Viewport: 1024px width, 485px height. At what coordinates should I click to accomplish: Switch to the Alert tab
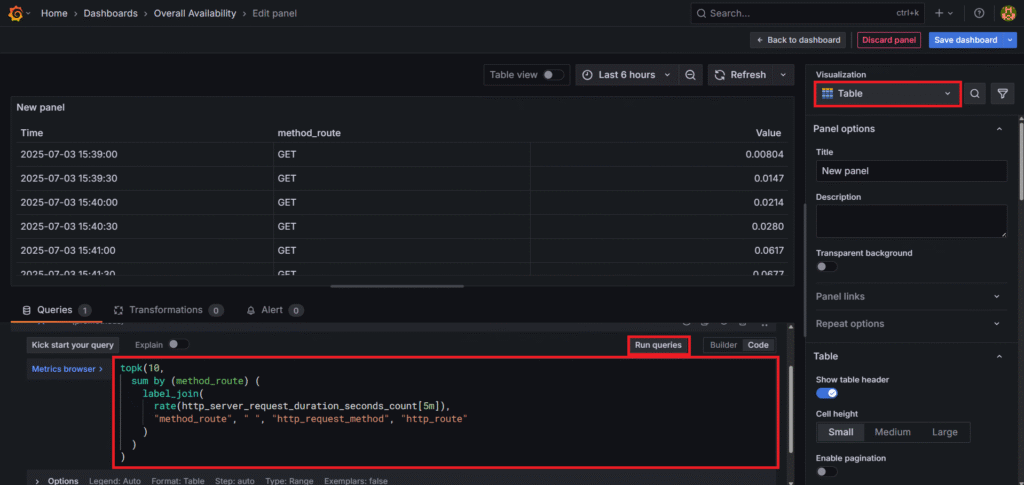(274, 310)
